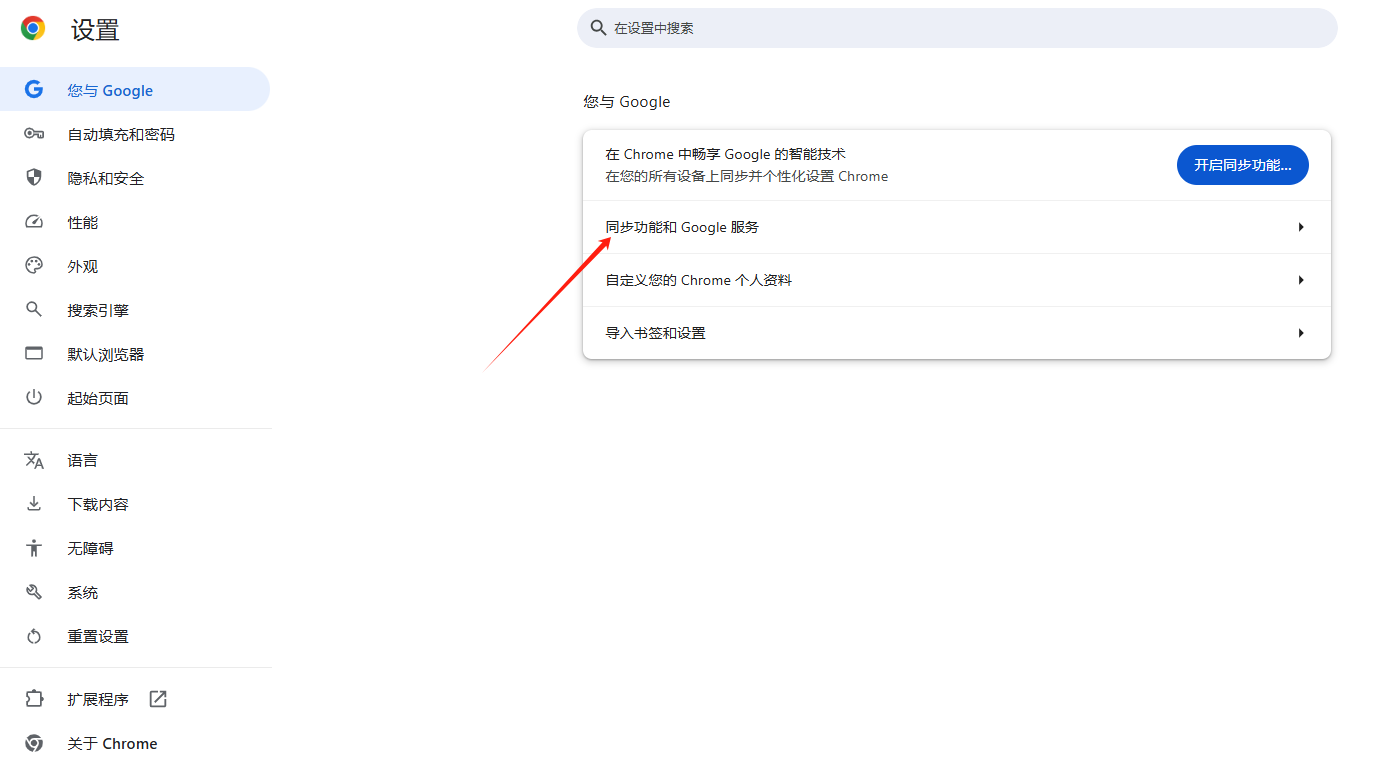The height and width of the screenshot is (784, 1392).
Task: Open 系统 settings section
Action: pyautogui.click(x=135, y=592)
